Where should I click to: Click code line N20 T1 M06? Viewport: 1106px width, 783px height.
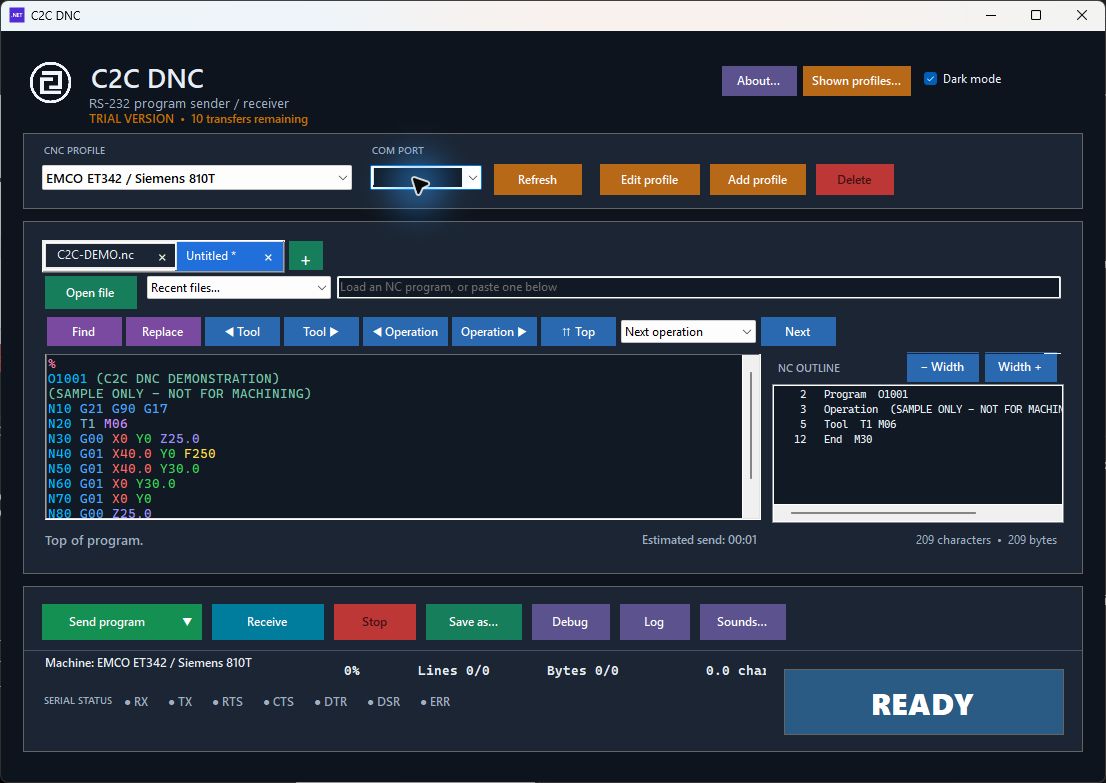tap(87, 424)
